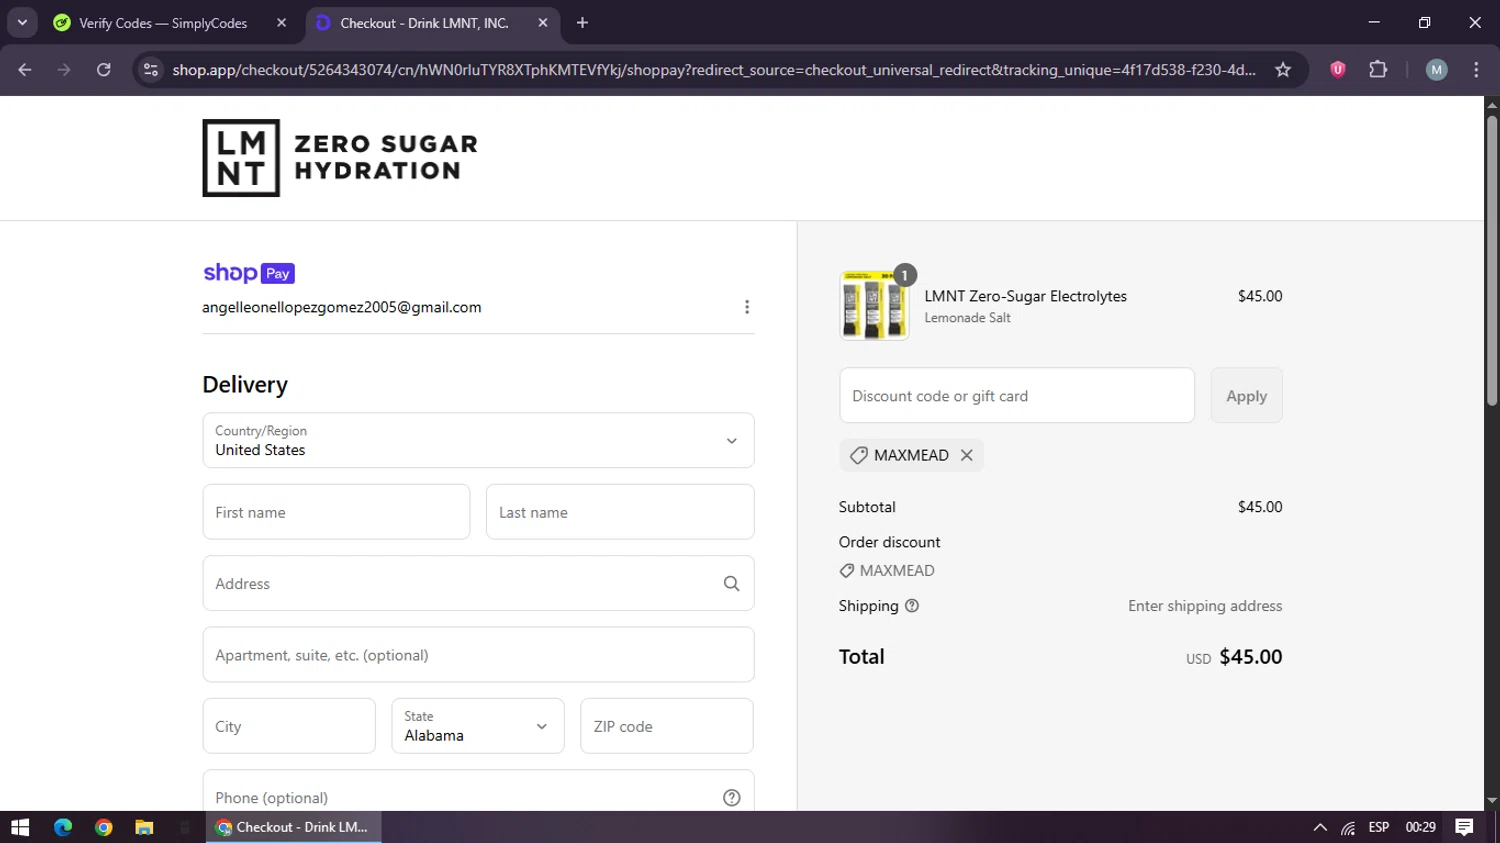Show hidden system tray icons
This screenshot has height=843, width=1500.
coord(1320,827)
